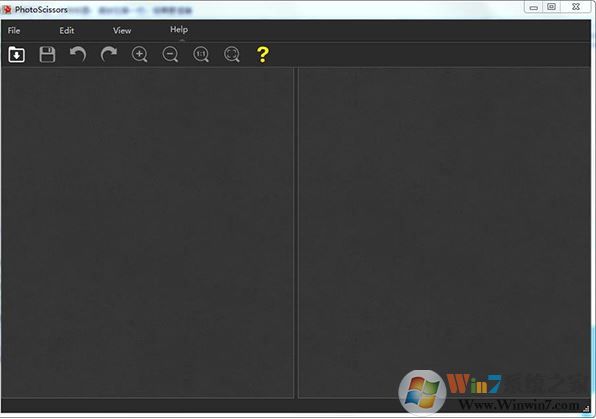The image size is (596, 419).
Task: Close the PhotoScissors window
Action: click(576, 7)
